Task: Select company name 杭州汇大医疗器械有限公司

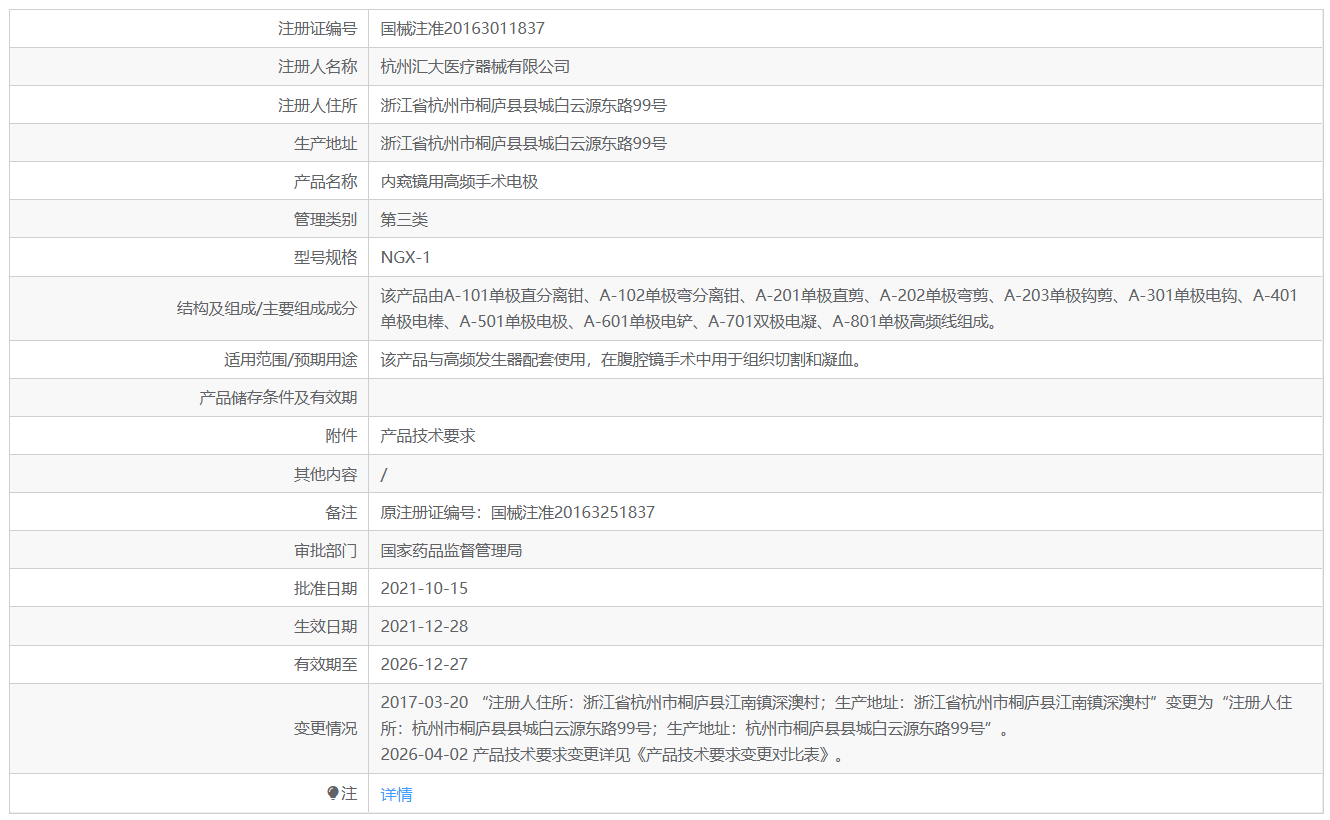Action: click(475, 67)
